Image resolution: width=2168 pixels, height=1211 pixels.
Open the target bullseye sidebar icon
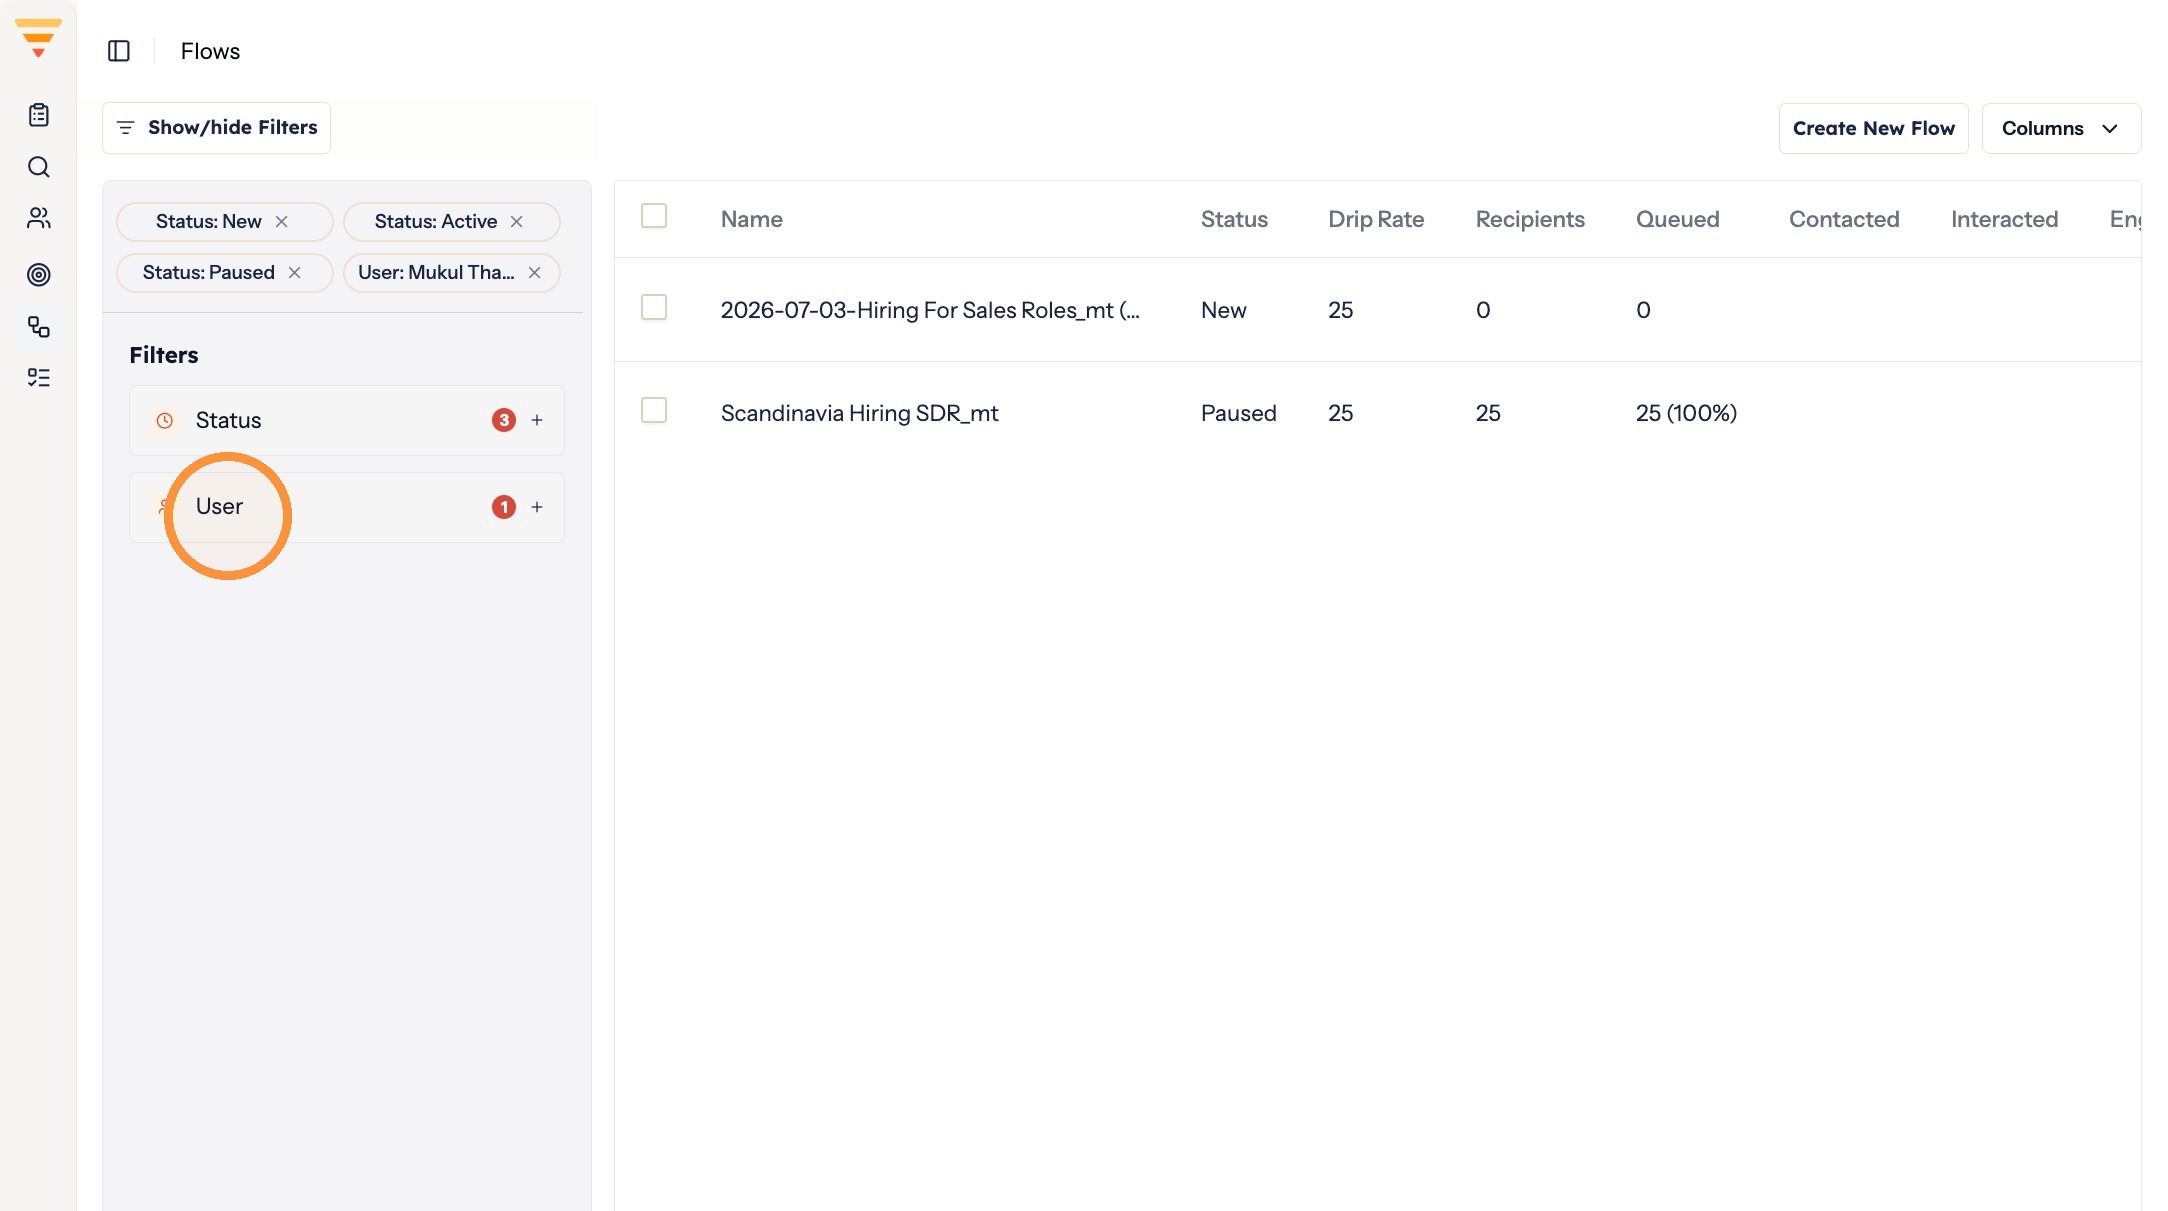coord(39,274)
